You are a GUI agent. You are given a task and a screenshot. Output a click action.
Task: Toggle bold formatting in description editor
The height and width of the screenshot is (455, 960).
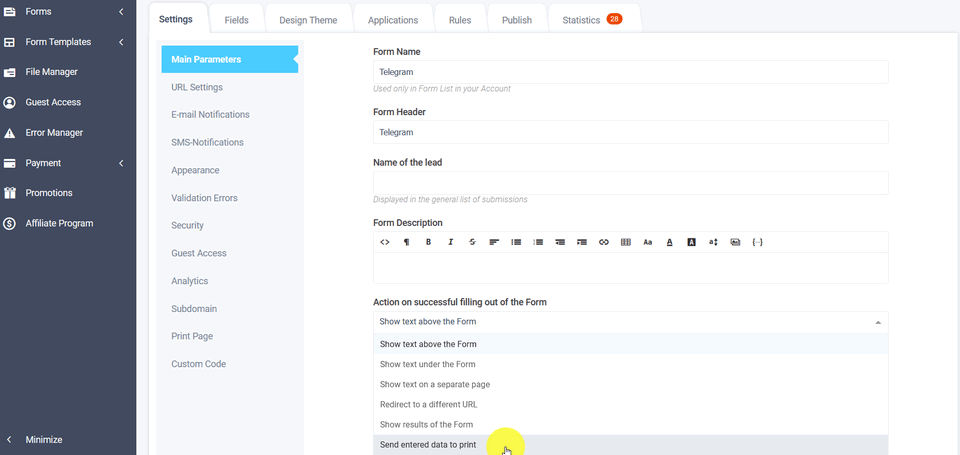point(428,242)
